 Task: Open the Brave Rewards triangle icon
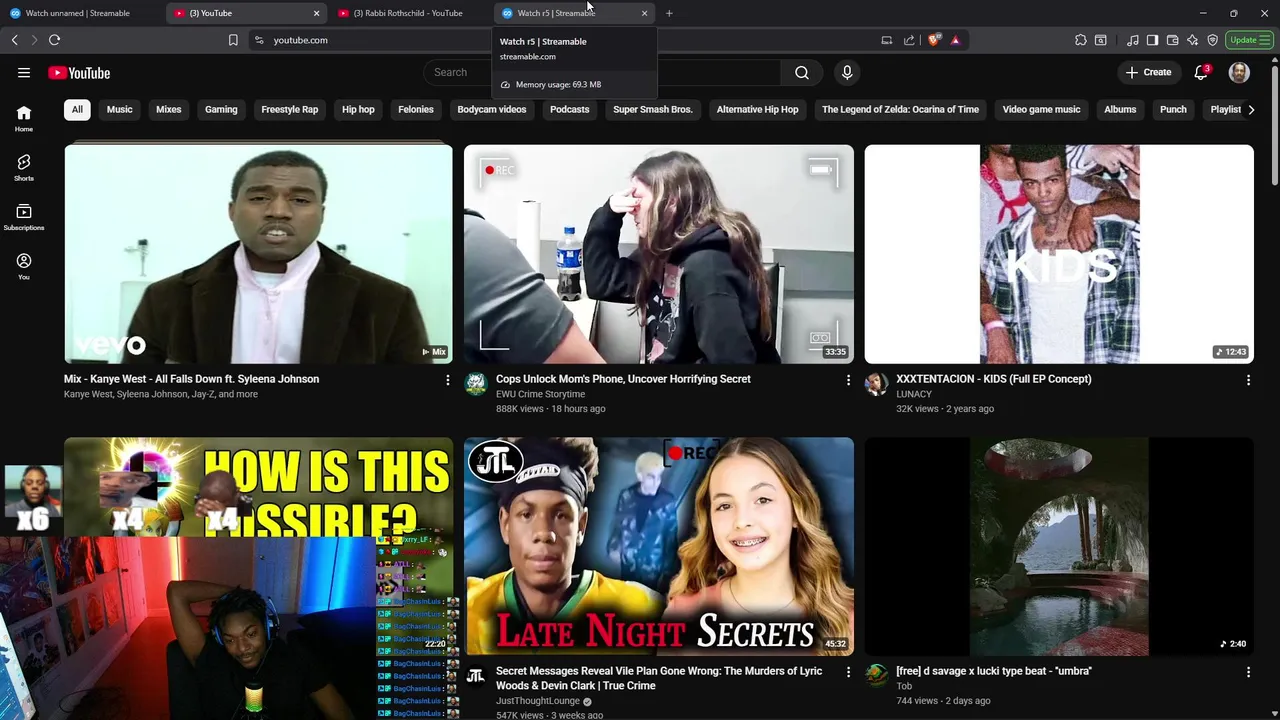pos(955,40)
